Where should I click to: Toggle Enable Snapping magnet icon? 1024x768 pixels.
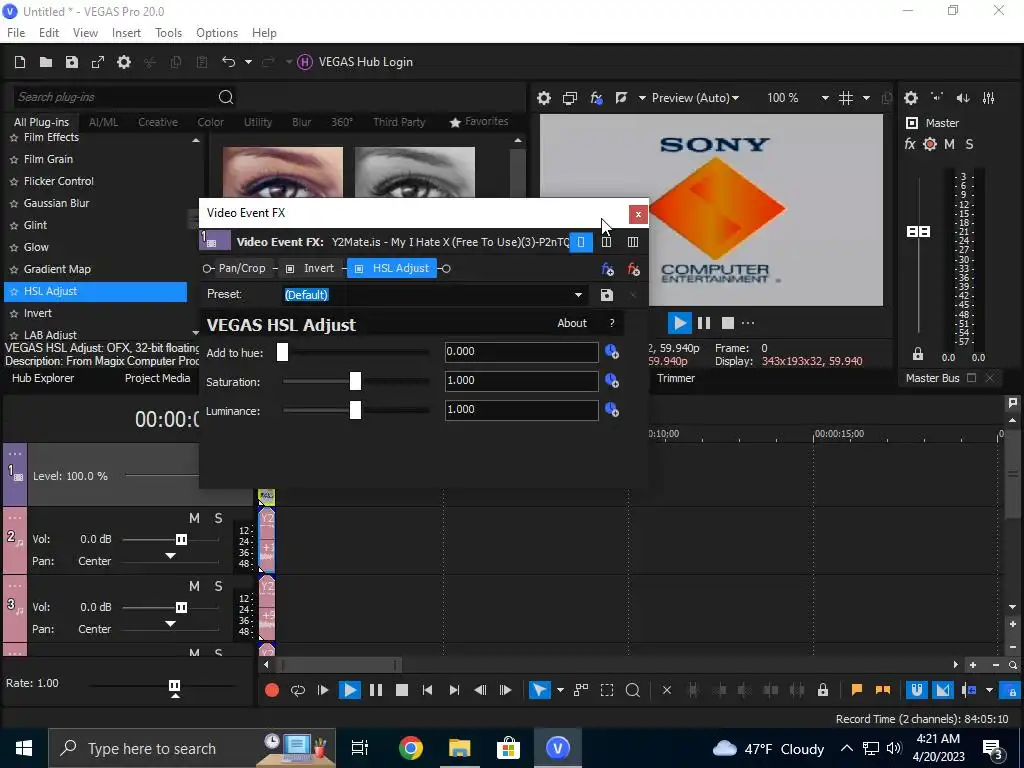pyautogui.click(x=916, y=690)
